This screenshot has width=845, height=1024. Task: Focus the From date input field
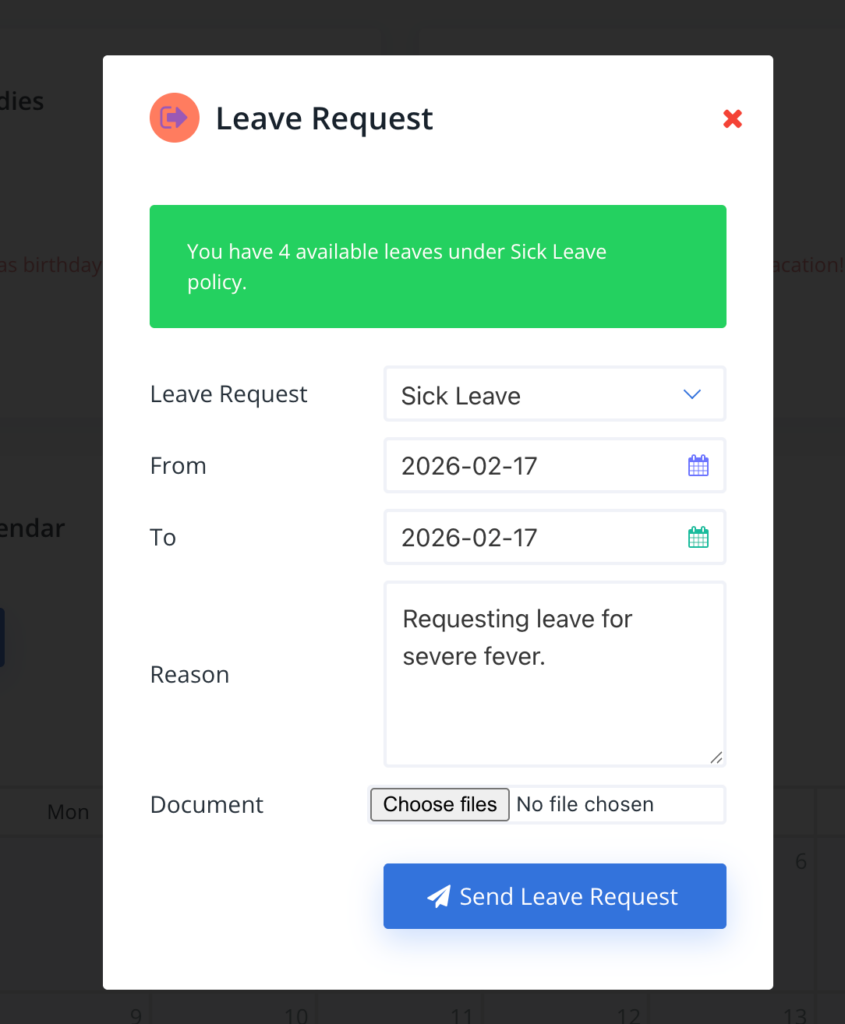(530, 466)
